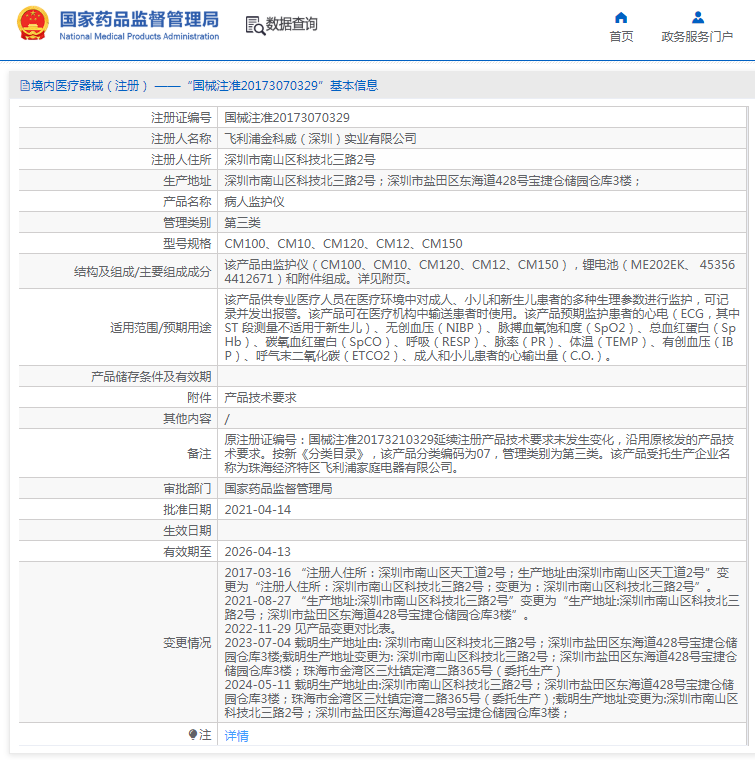Click the national emblem logo

click(x=32, y=23)
